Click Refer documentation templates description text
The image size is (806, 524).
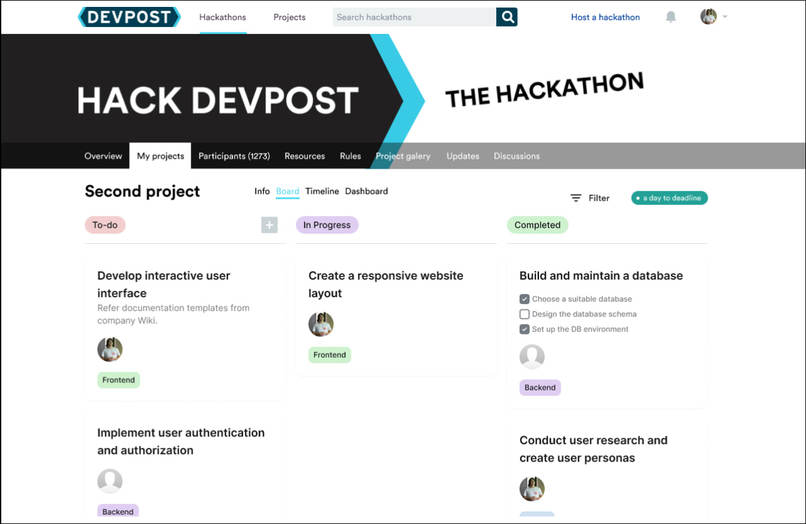tap(173, 314)
